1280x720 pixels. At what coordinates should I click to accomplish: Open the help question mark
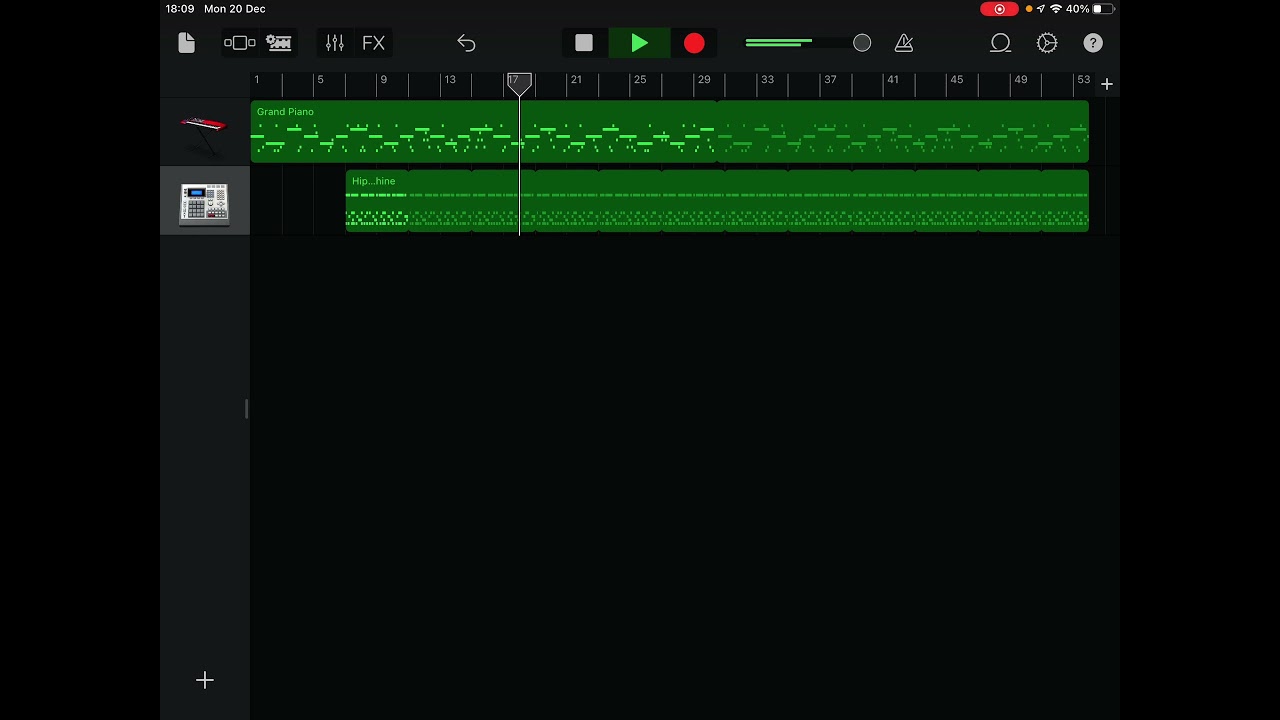tap(1093, 43)
